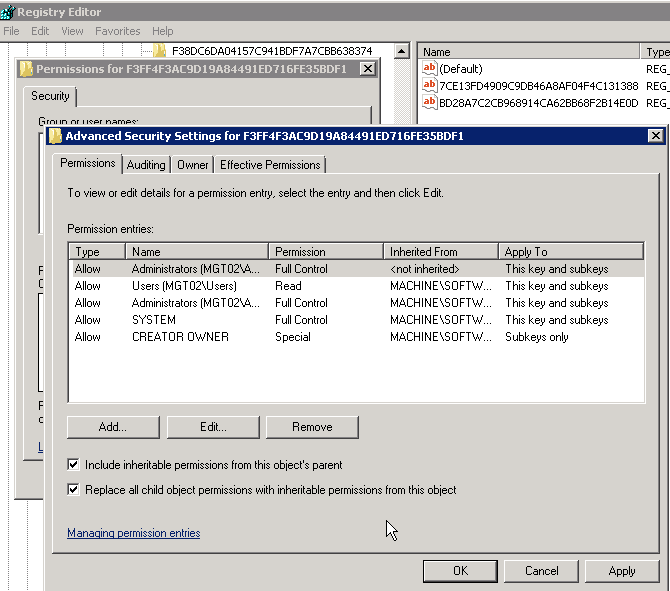The image size is (670, 591).
Task: Click folder icon of F38DC6DA04157C941BDF7A7CBB638374 key
Action: (160, 51)
